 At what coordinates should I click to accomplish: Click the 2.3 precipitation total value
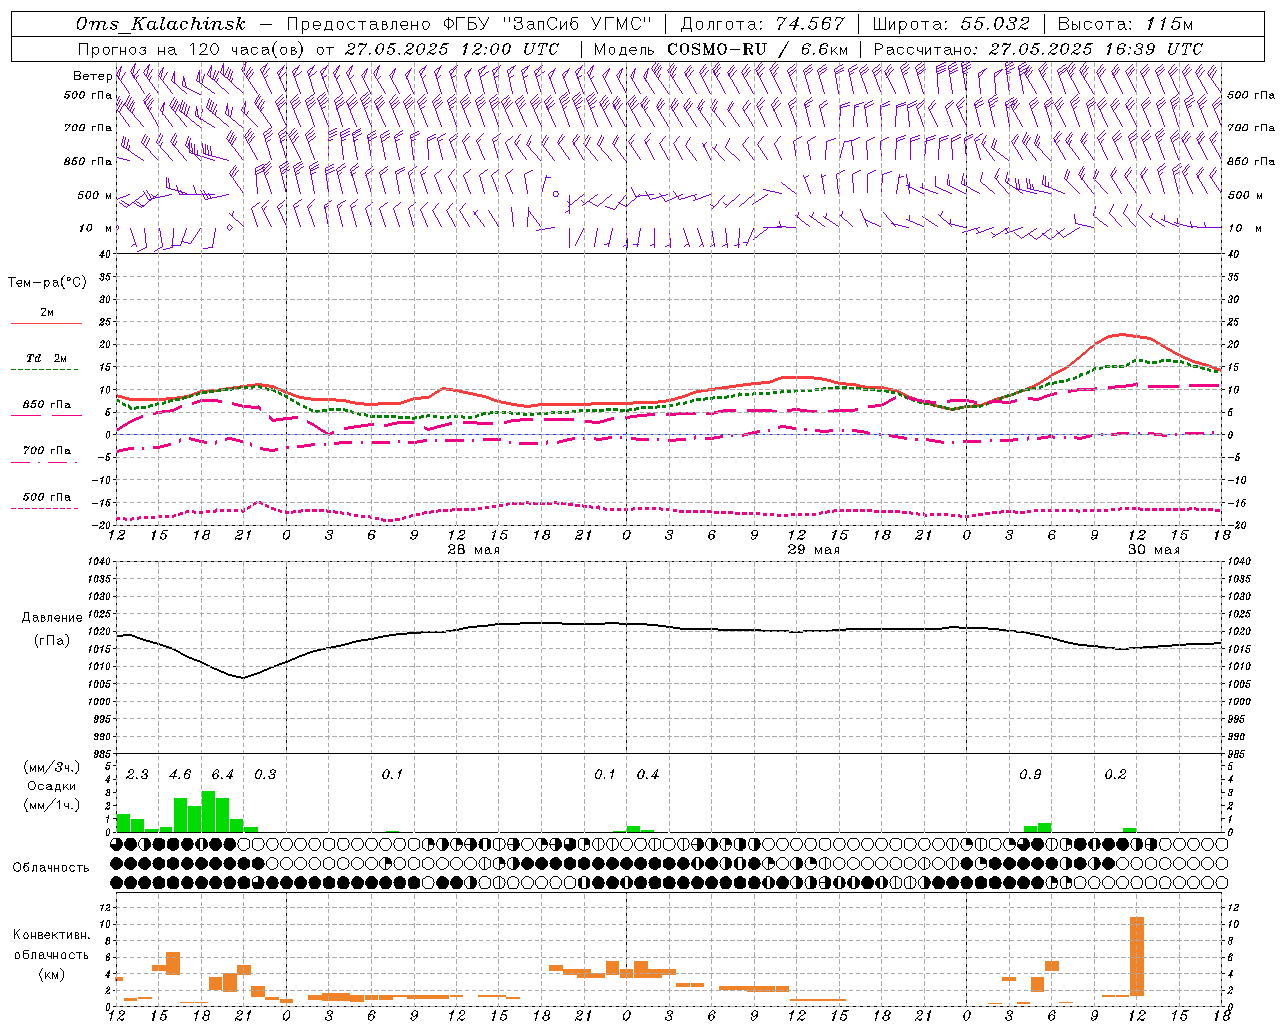[137, 775]
